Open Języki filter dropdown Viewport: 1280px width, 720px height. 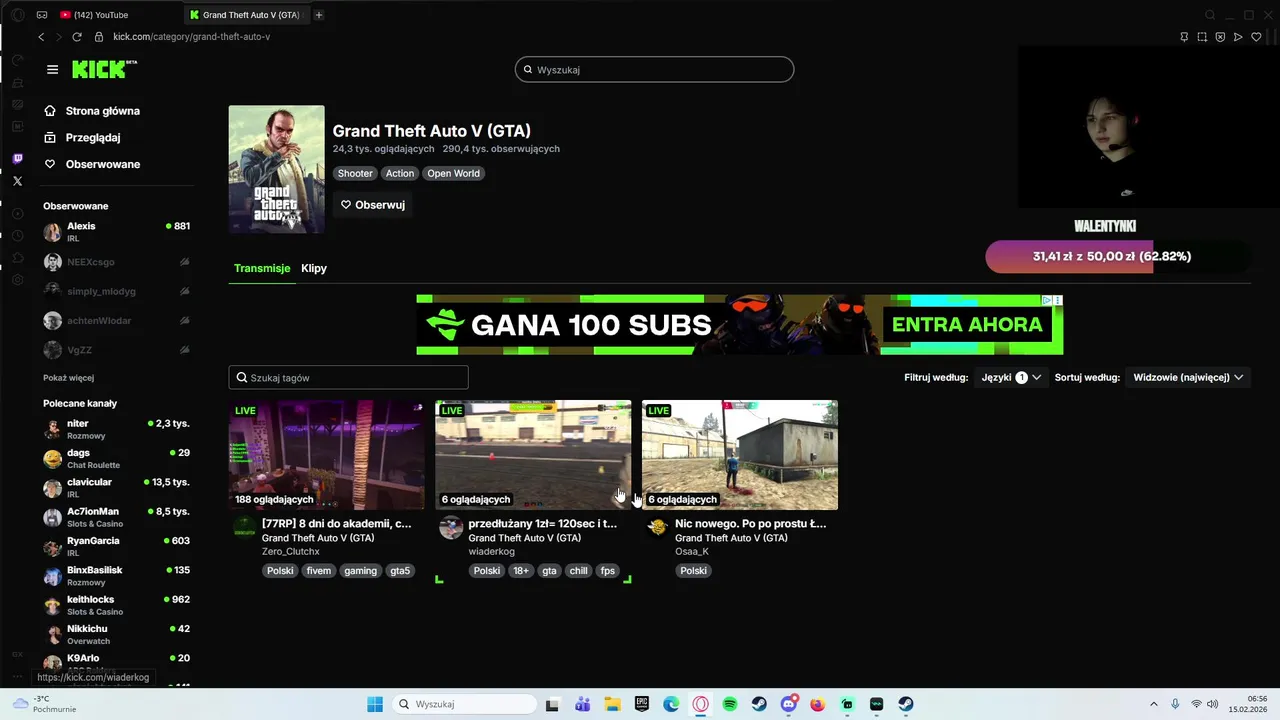(x=1012, y=377)
